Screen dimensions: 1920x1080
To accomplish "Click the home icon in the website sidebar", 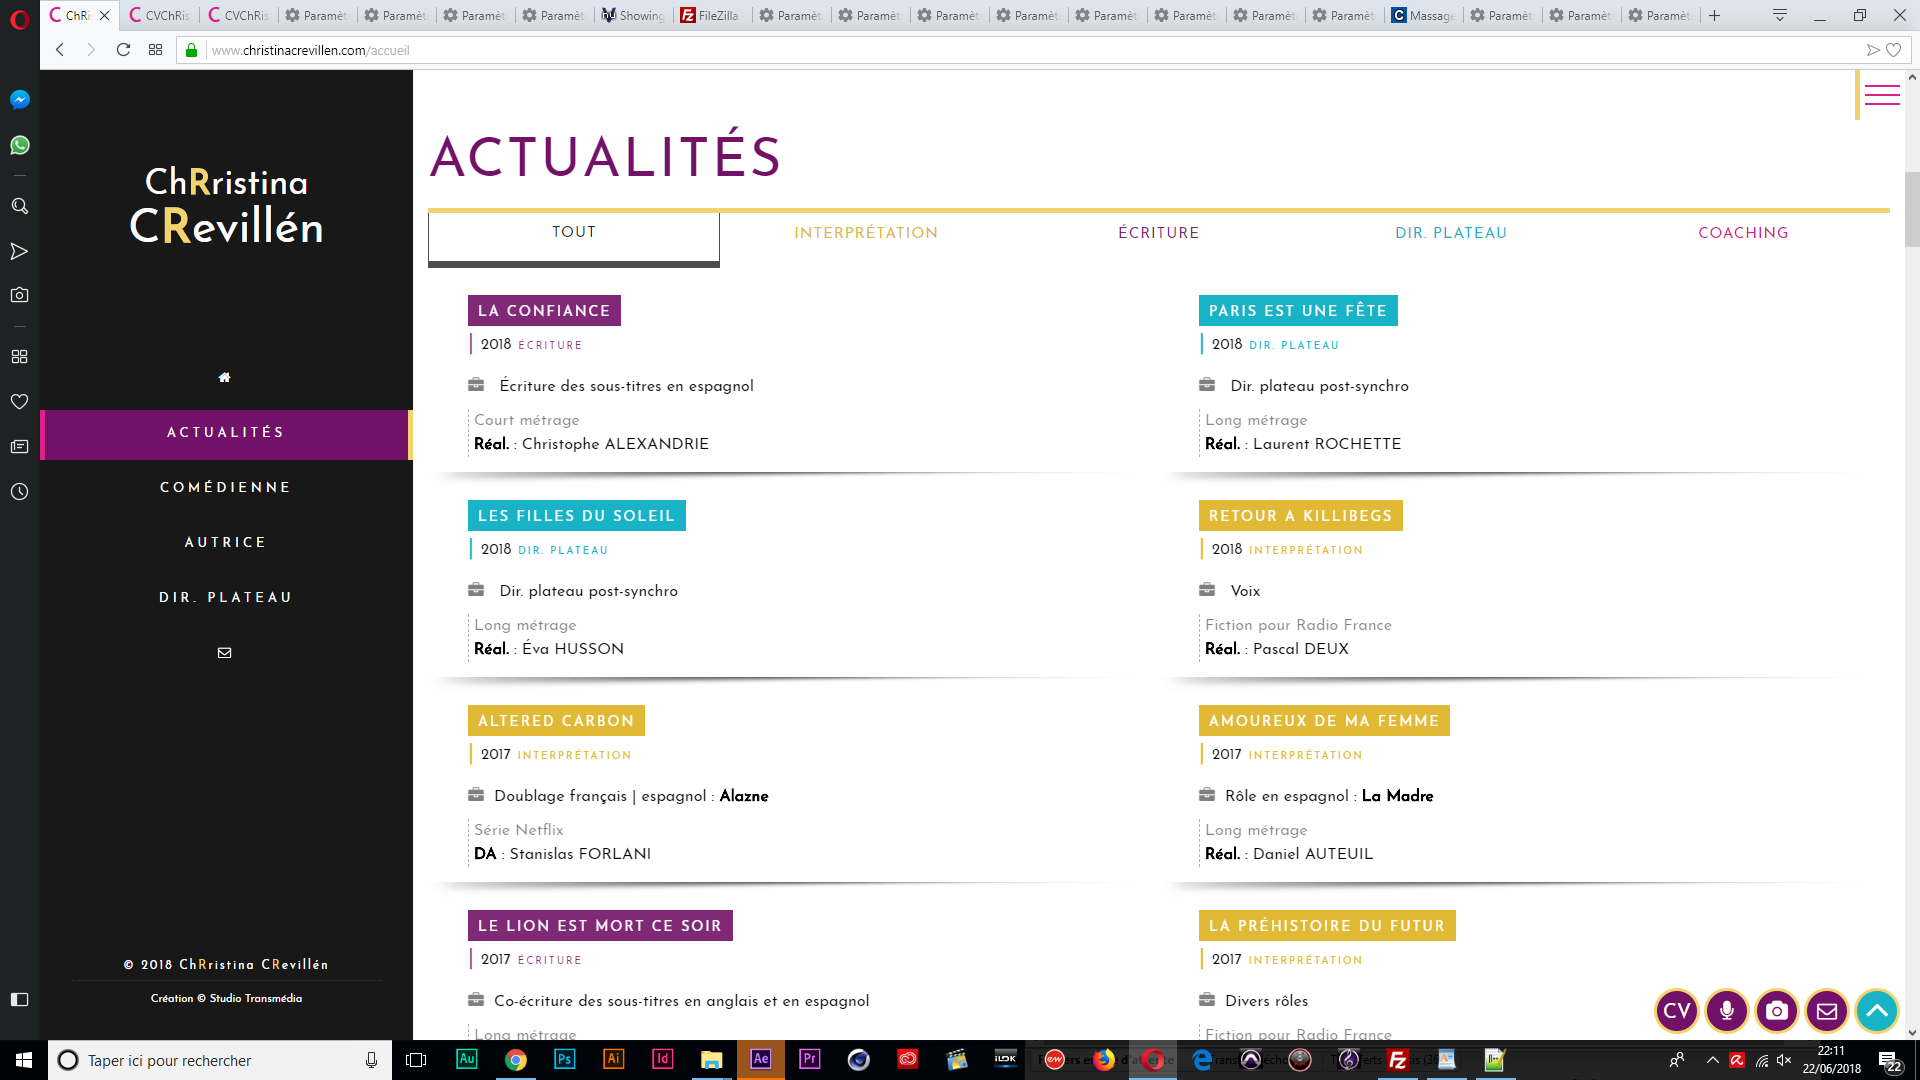I will 225,377.
